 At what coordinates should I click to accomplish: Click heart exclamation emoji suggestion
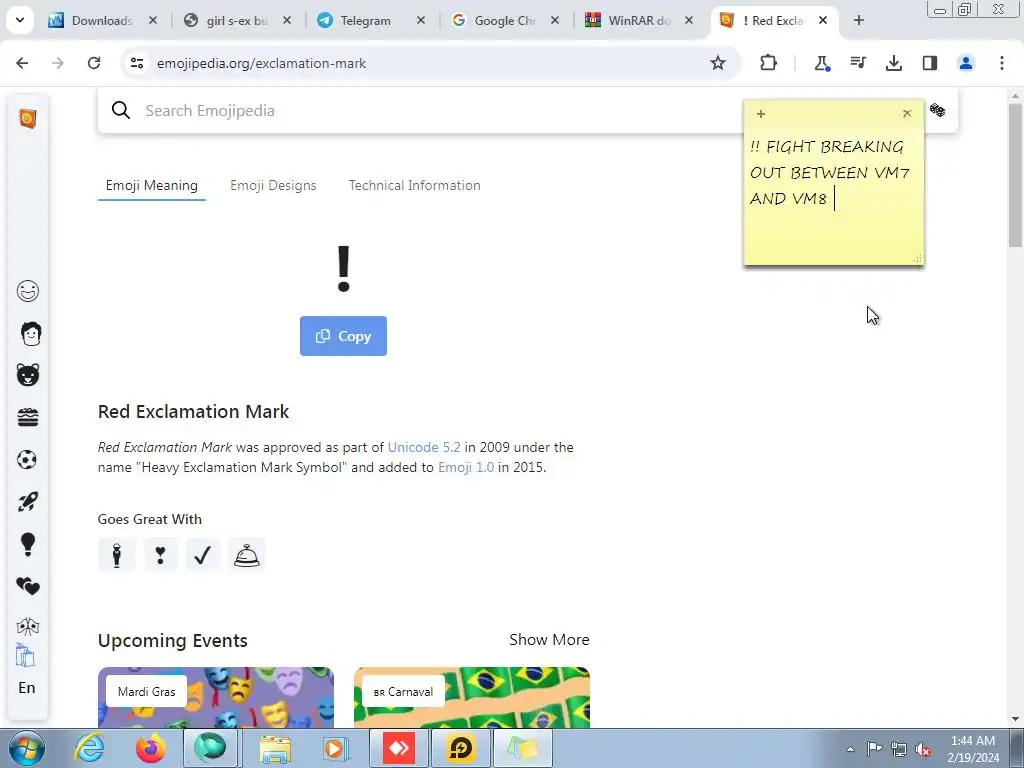tap(160, 555)
